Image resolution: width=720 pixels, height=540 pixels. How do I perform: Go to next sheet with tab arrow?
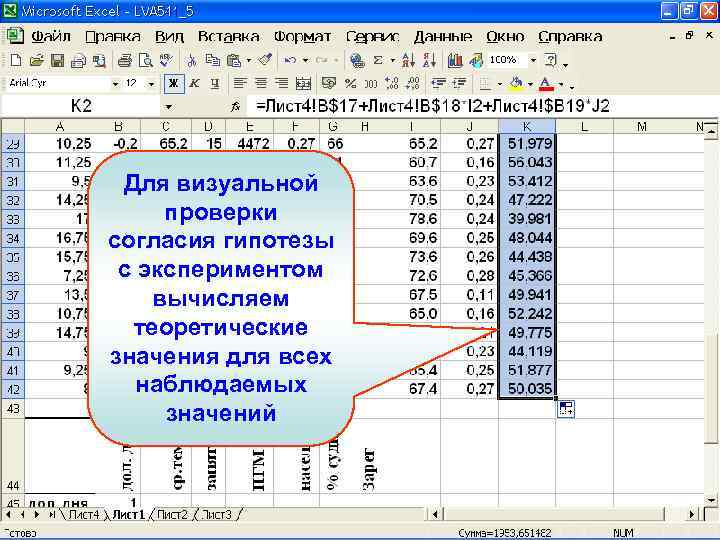tap(38, 515)
